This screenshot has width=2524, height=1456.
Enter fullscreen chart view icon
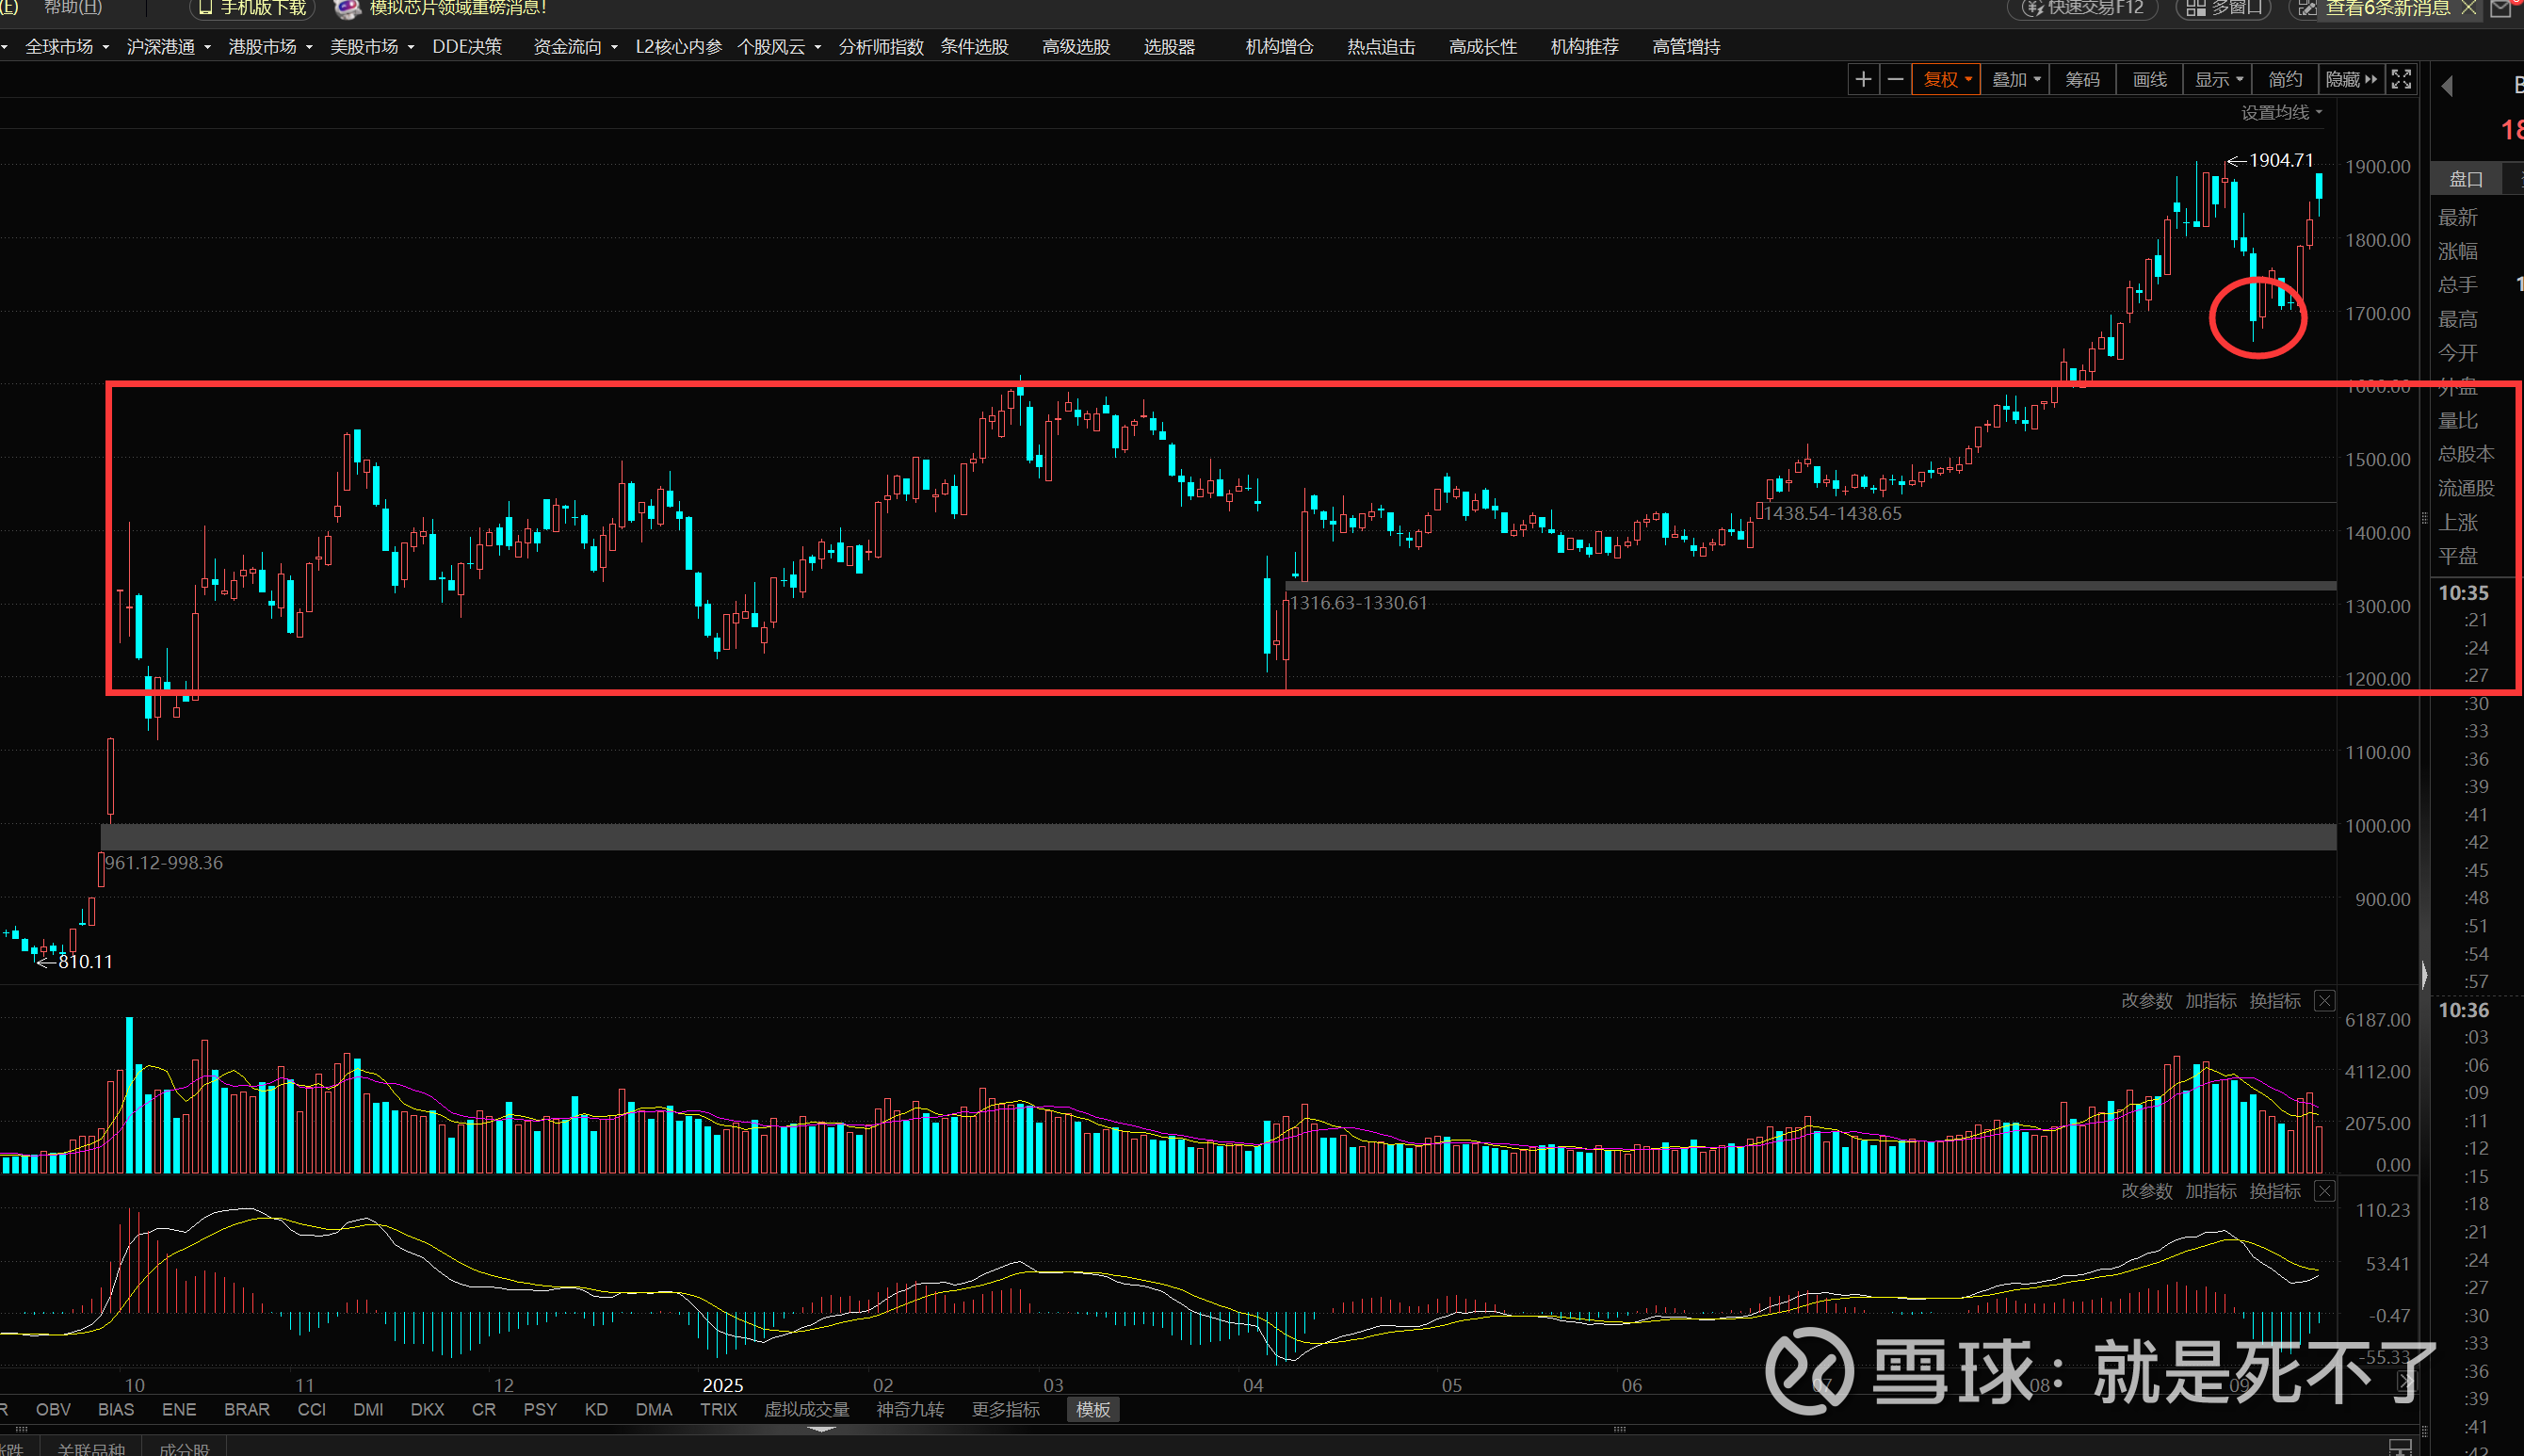coord(2401,80)
